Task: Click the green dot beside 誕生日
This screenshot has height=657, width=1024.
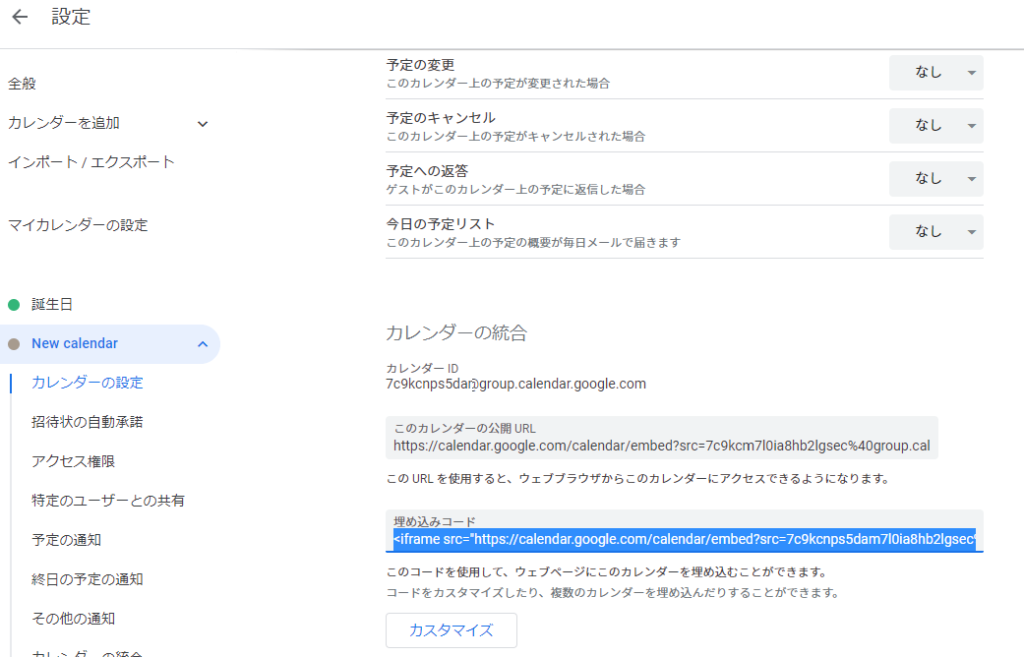Action: [14, 304]
